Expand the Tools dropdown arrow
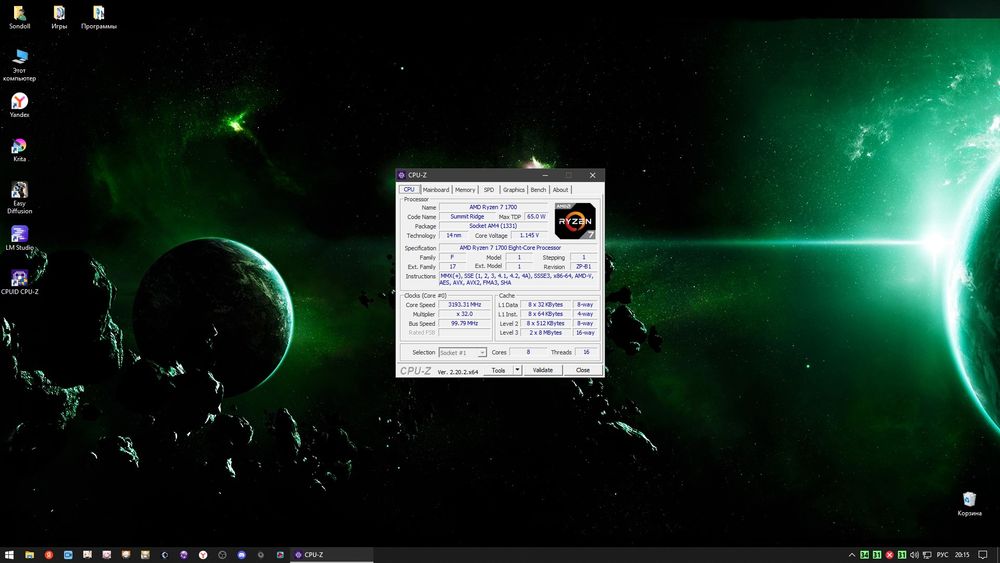This screenshot has height=563, width=1000. coord(517,370)
